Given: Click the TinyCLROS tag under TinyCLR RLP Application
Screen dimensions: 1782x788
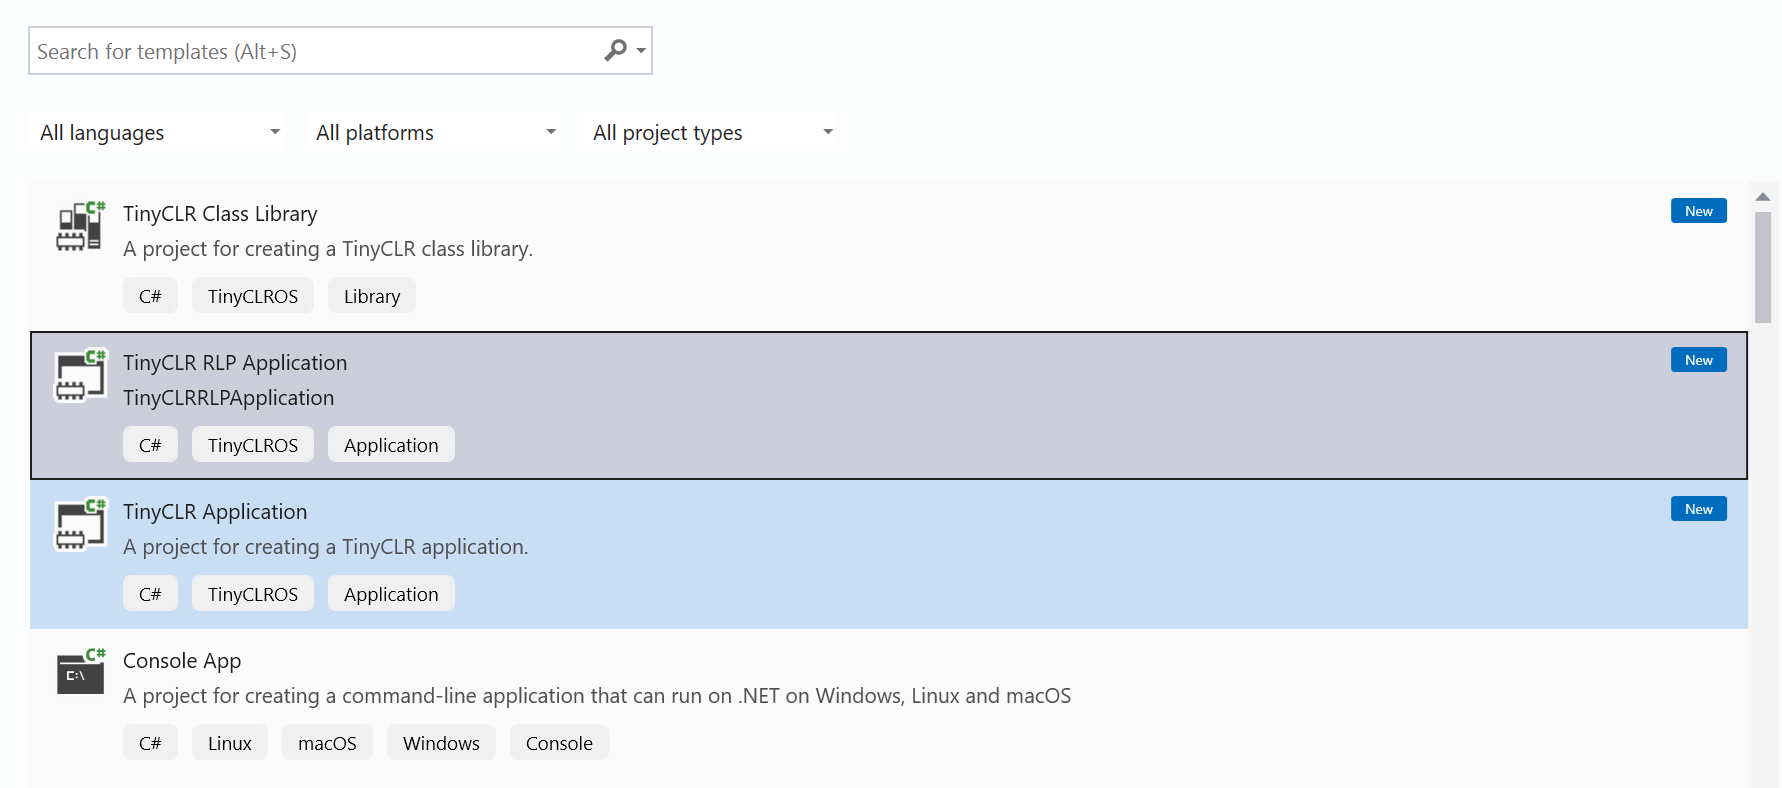Looking at the screenshot, I should (x=253, y=445).
